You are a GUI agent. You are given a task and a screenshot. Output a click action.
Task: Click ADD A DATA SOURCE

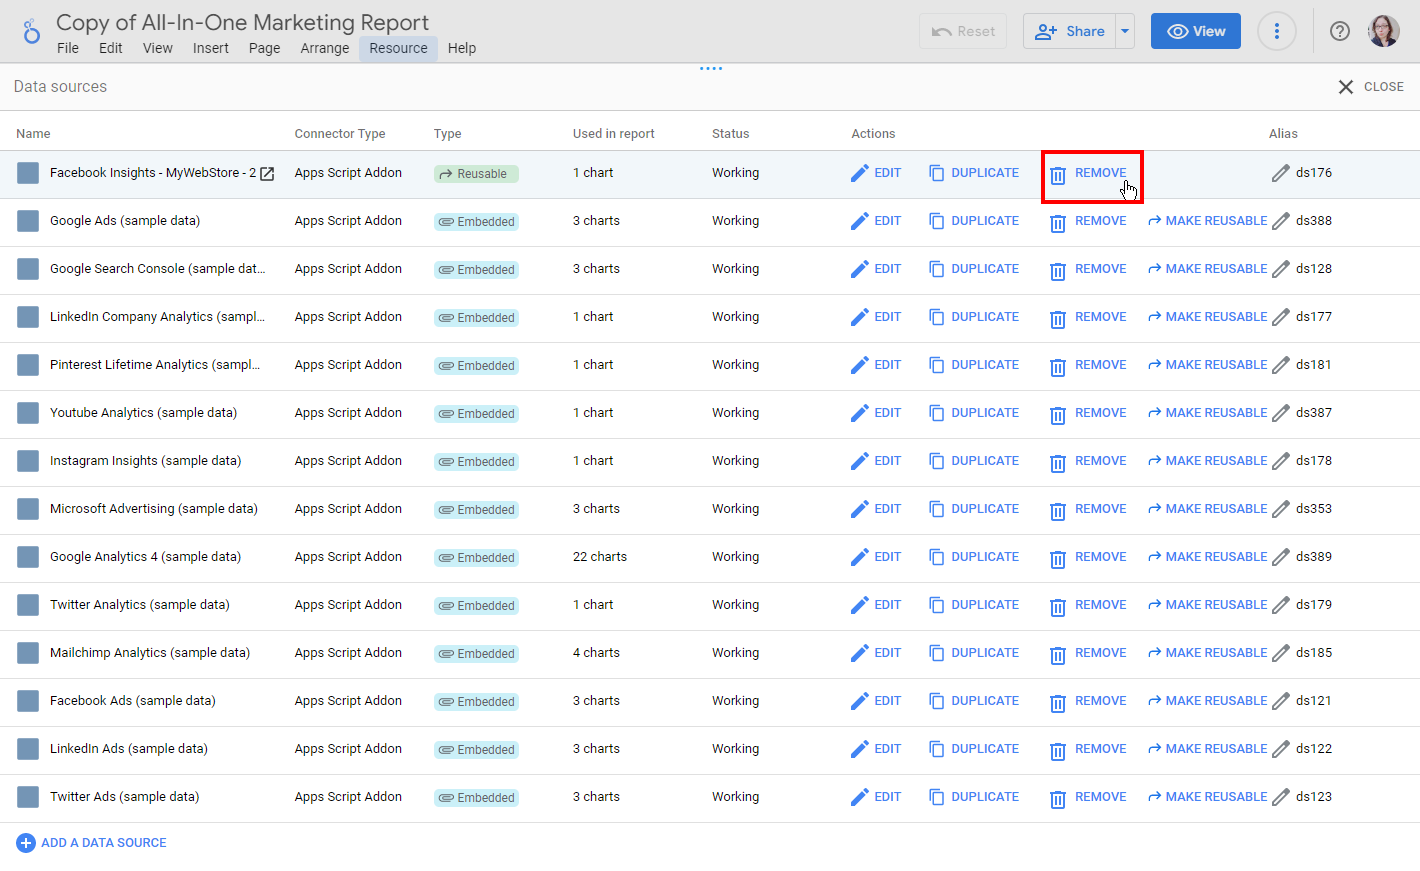(x=91, y=843)
